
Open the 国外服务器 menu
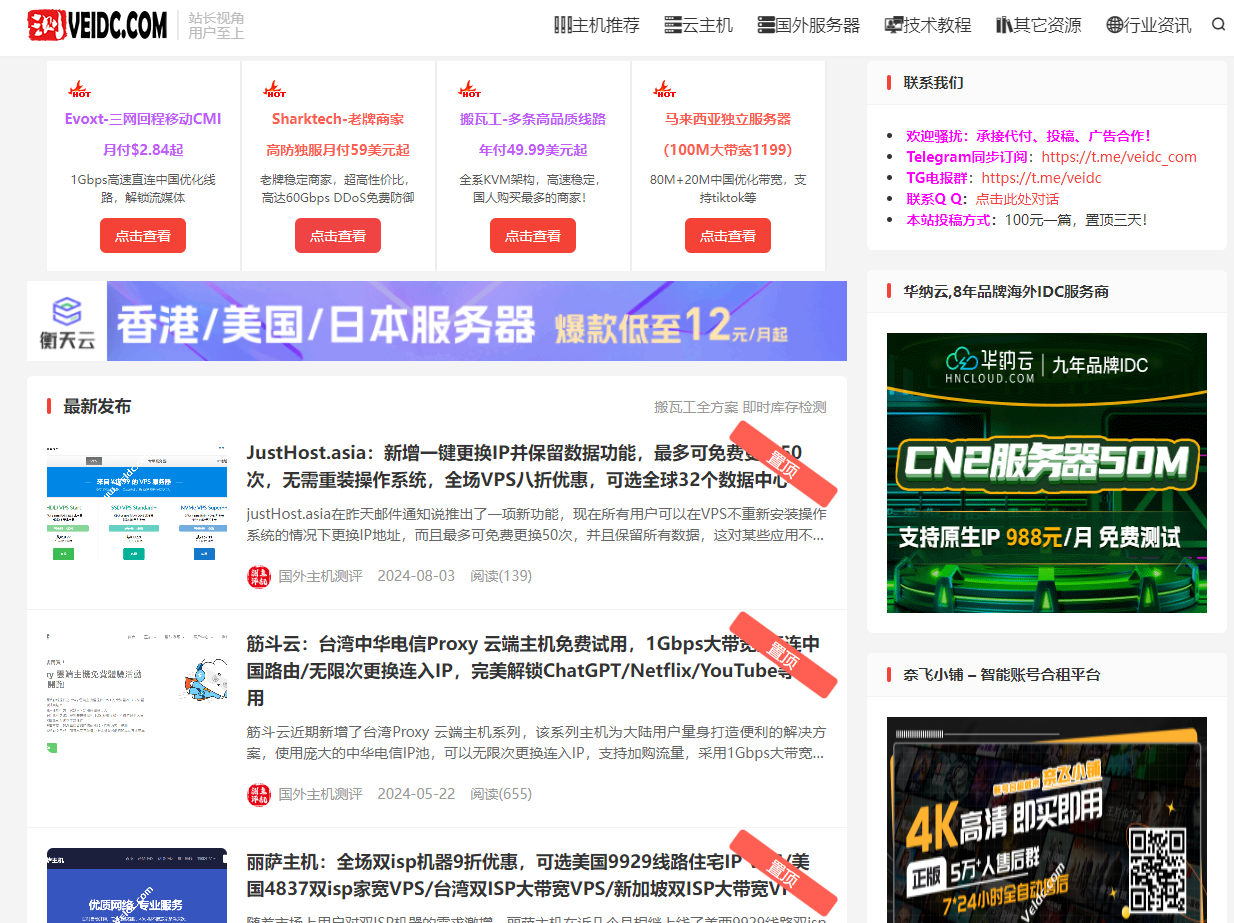809,25
